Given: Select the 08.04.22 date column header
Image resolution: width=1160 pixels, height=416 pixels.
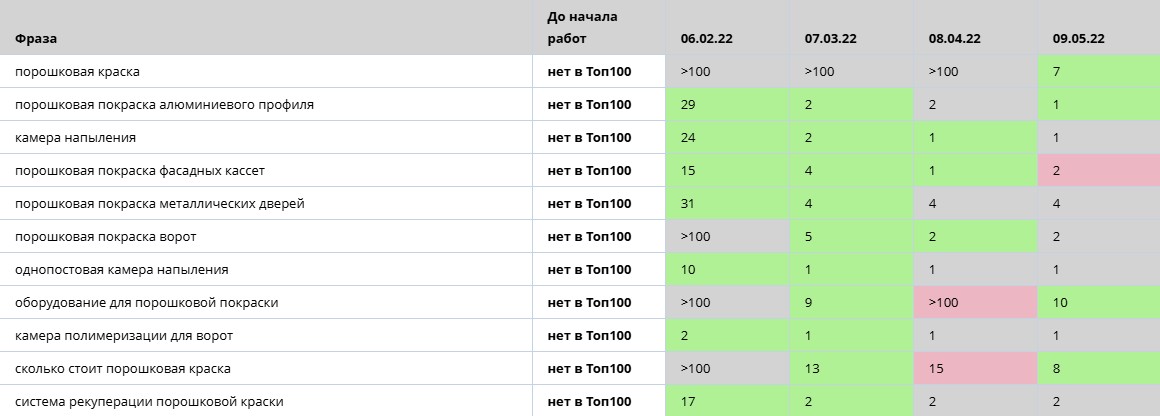Looking at the screenshot, I should click(x=955, y=39).
